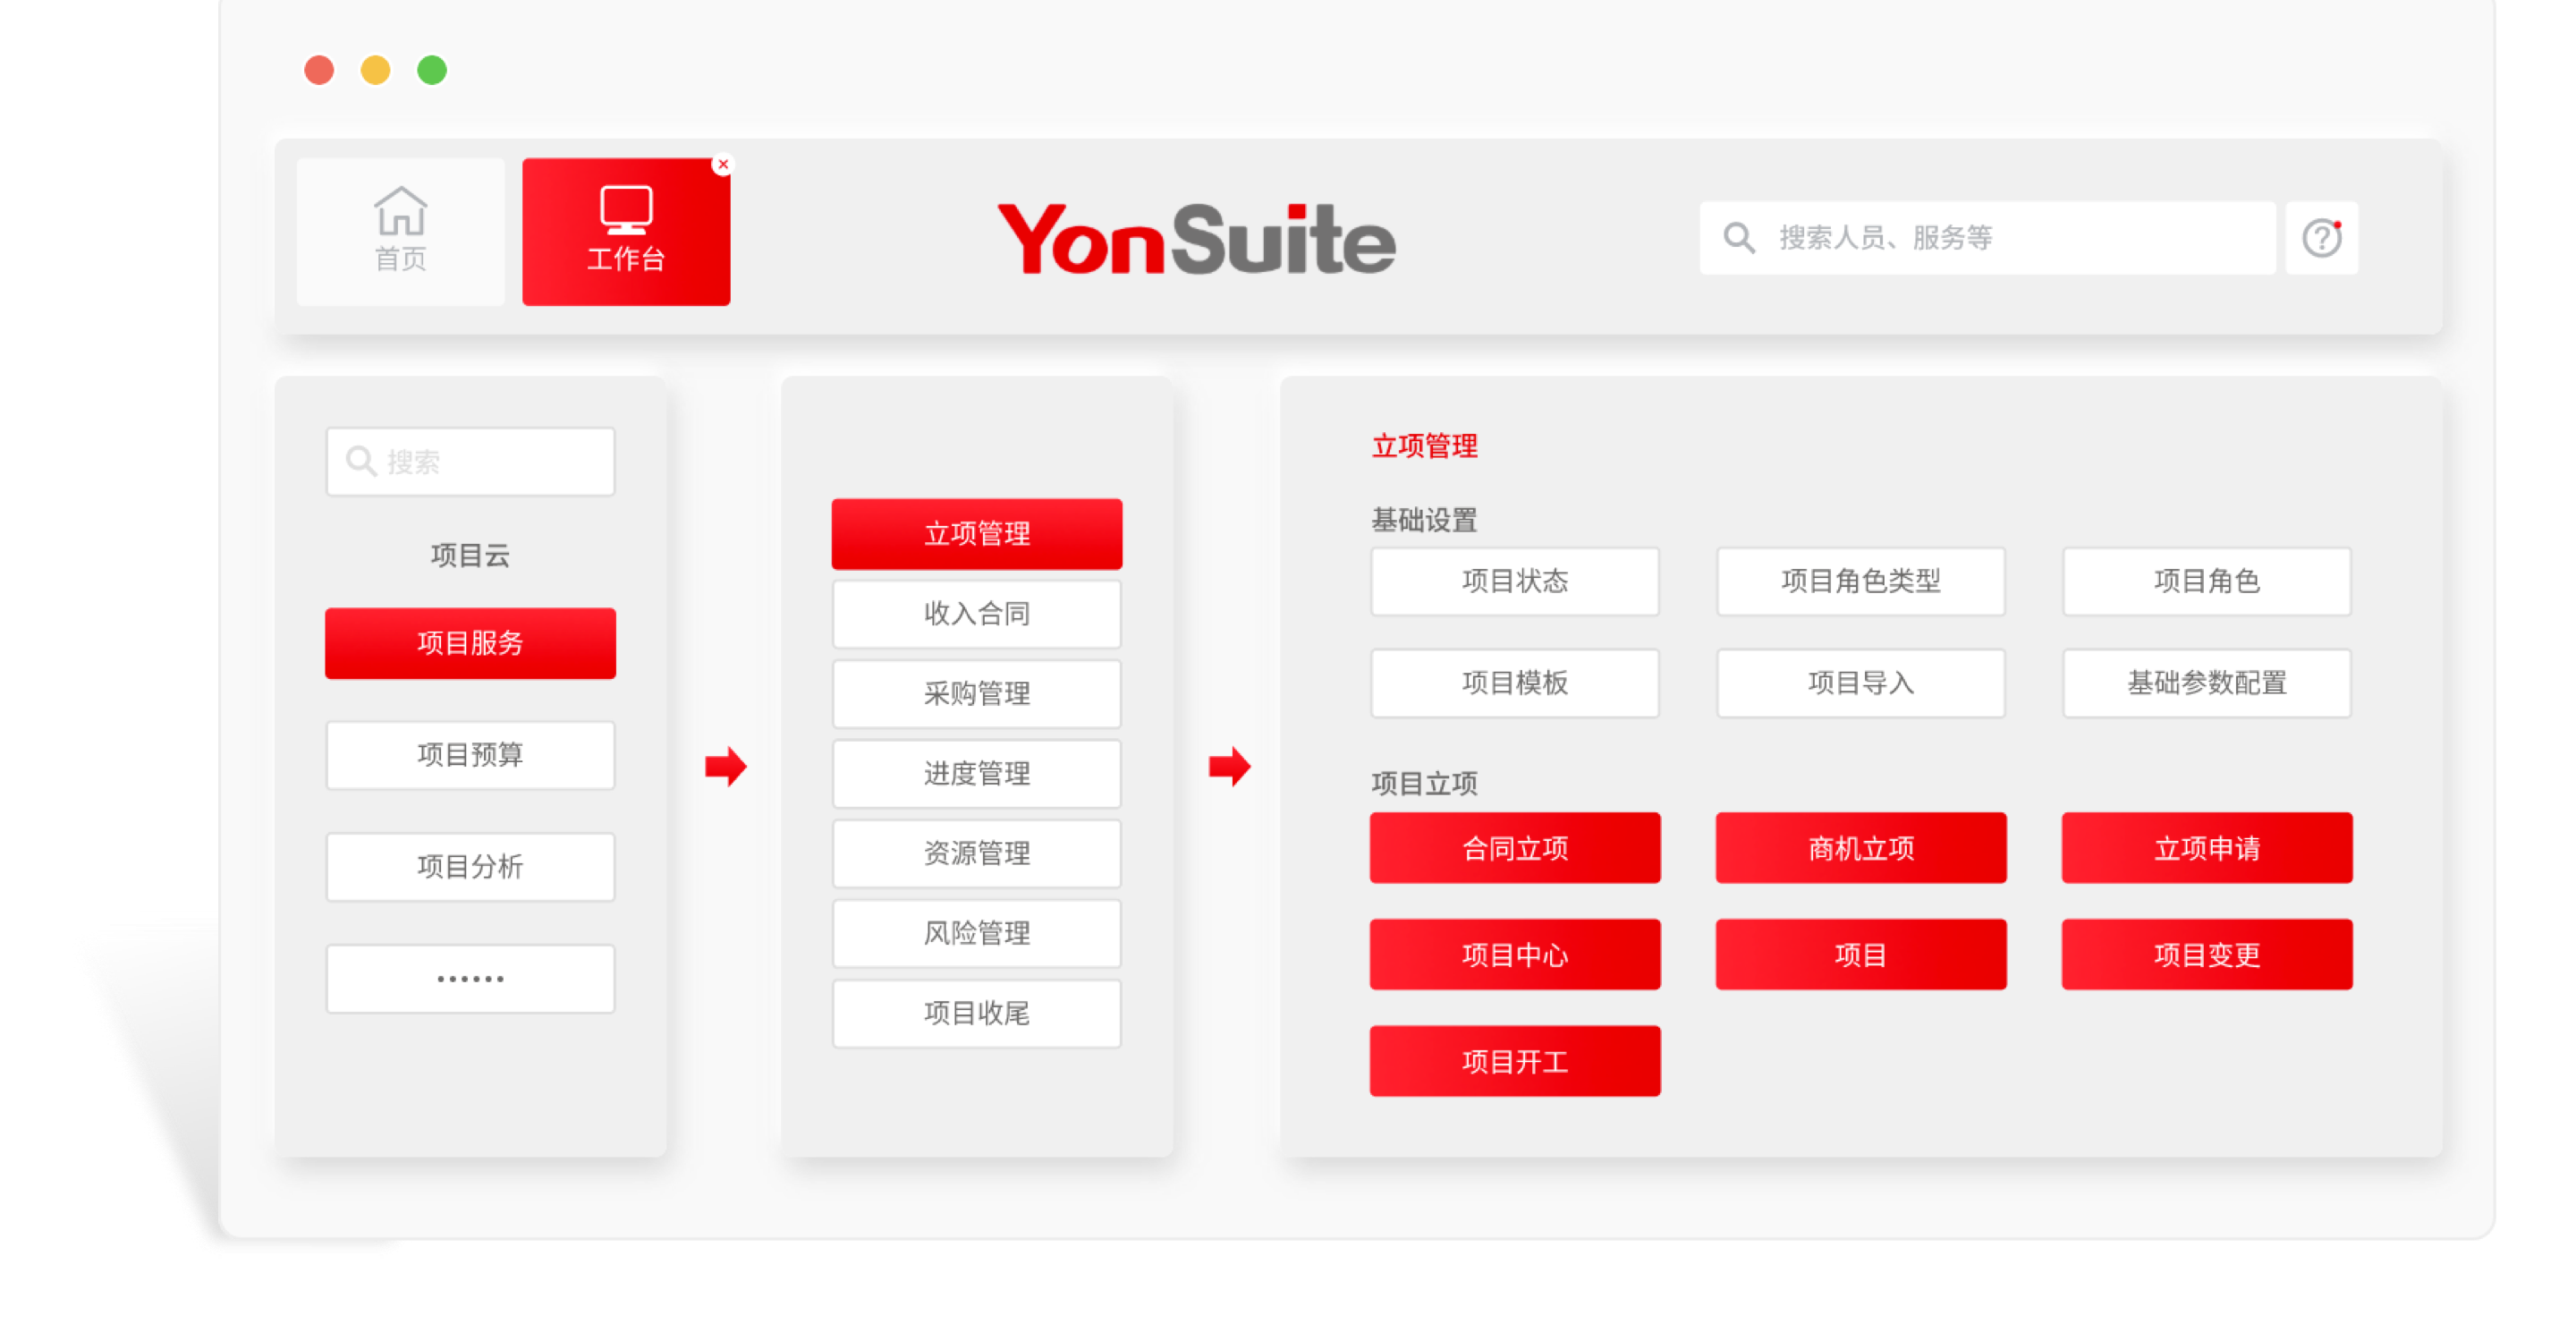The width and height of the screenshot is (2576, 1324).
Task: Open 合同立项 under project initiation
Action: [1514, 848]
